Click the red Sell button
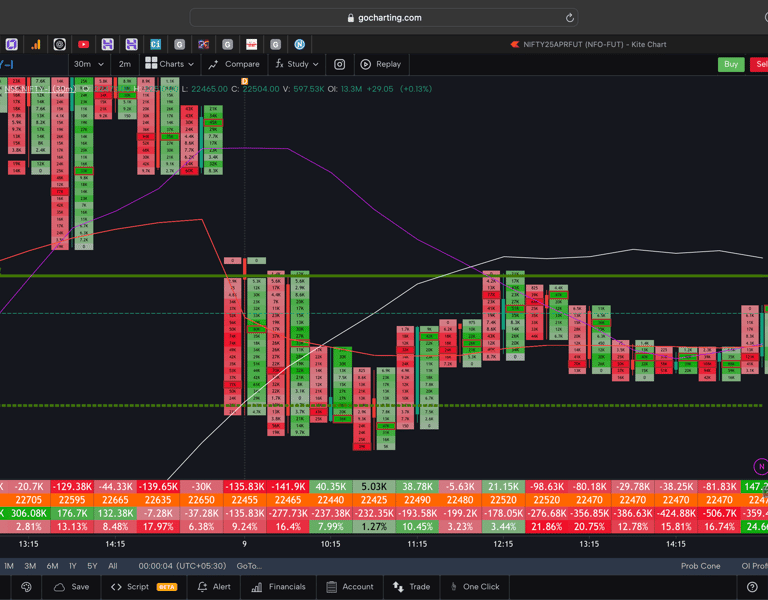This screenshot has width=768, height=600. 760,64
